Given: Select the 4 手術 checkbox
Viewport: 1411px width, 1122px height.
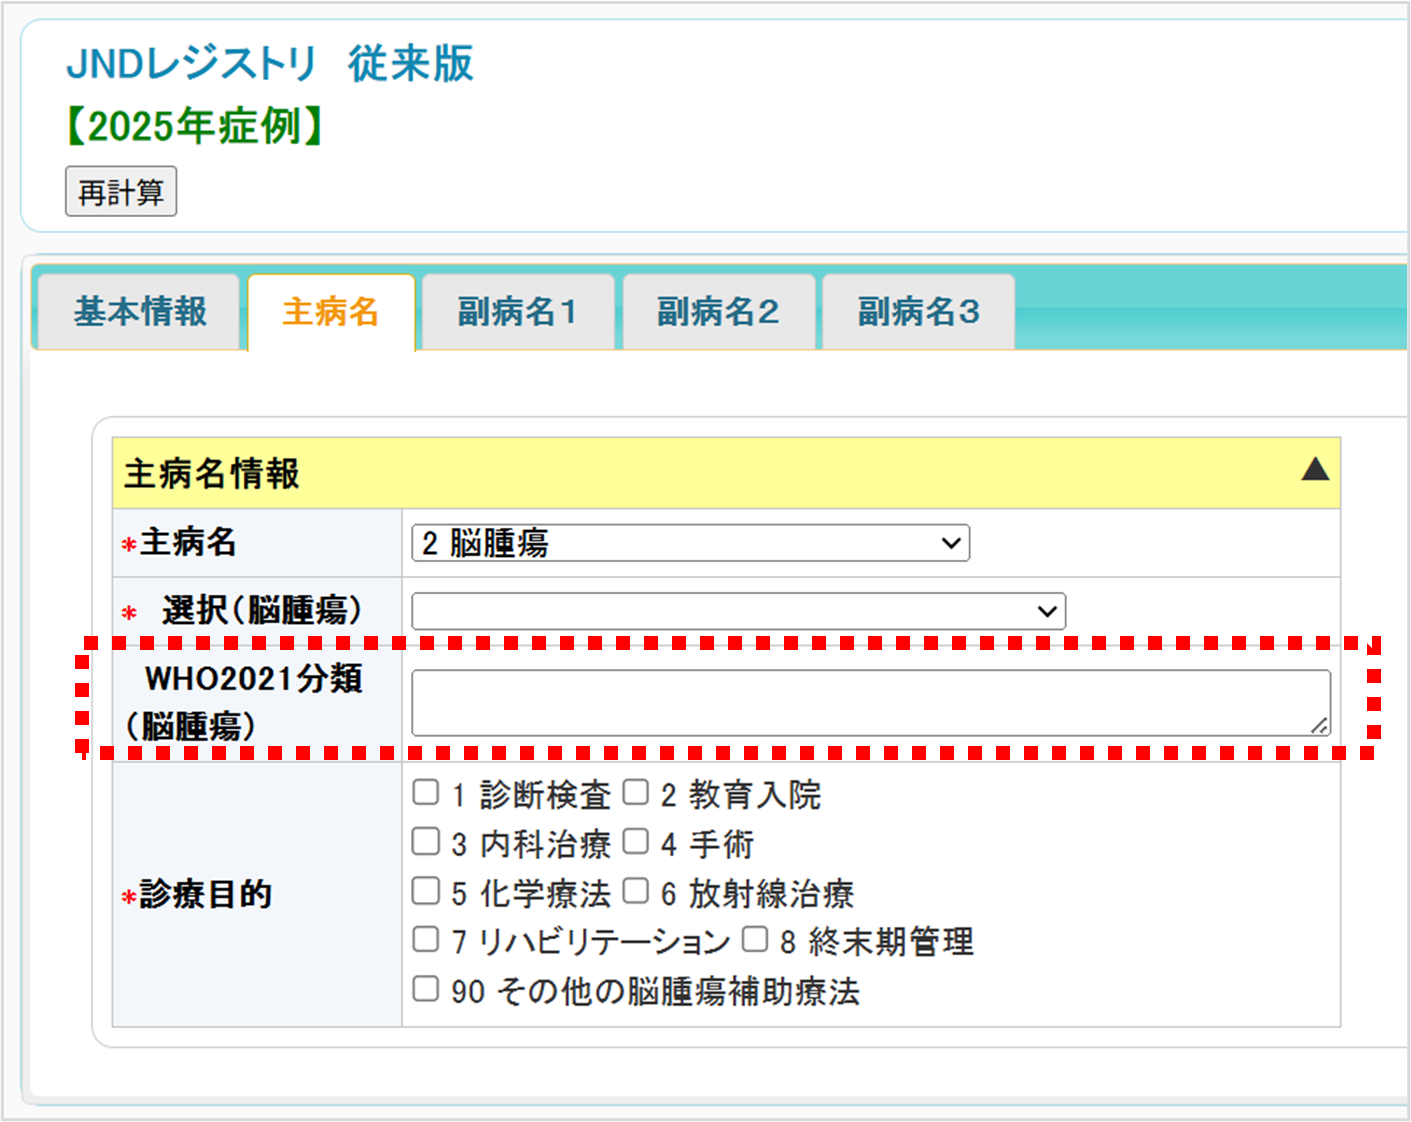Looking at the screenshot, I should (636, 842).
